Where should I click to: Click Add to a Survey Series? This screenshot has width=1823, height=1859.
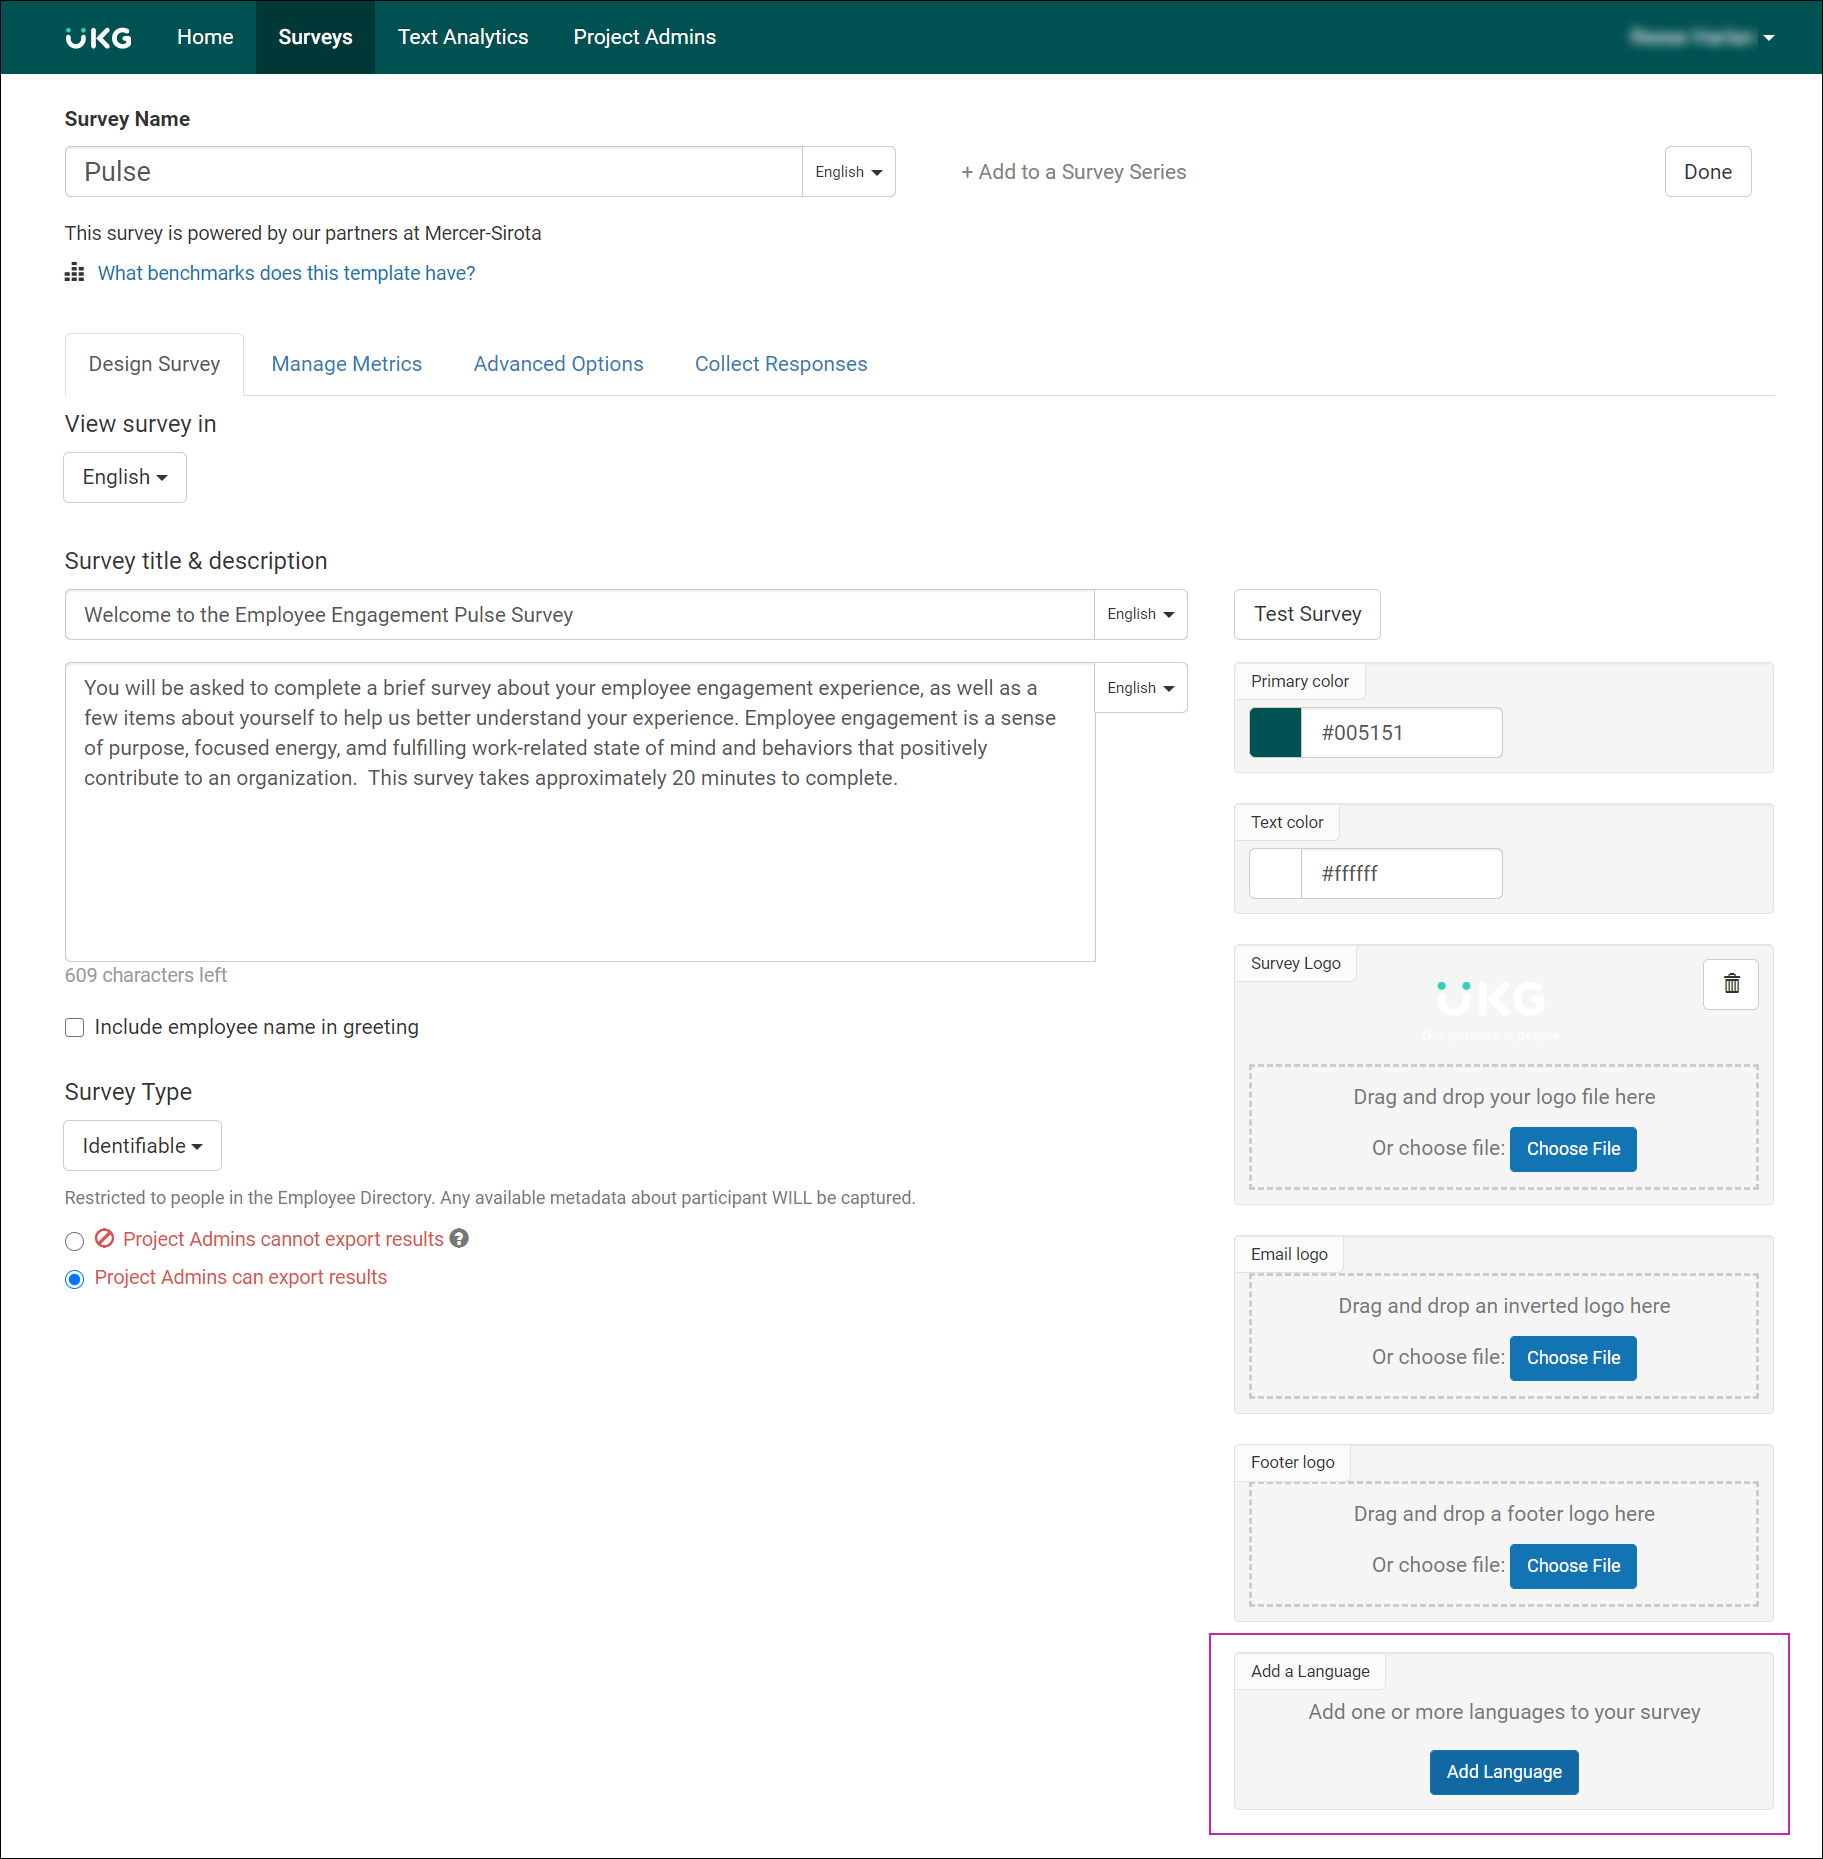tap(1073, 172)
